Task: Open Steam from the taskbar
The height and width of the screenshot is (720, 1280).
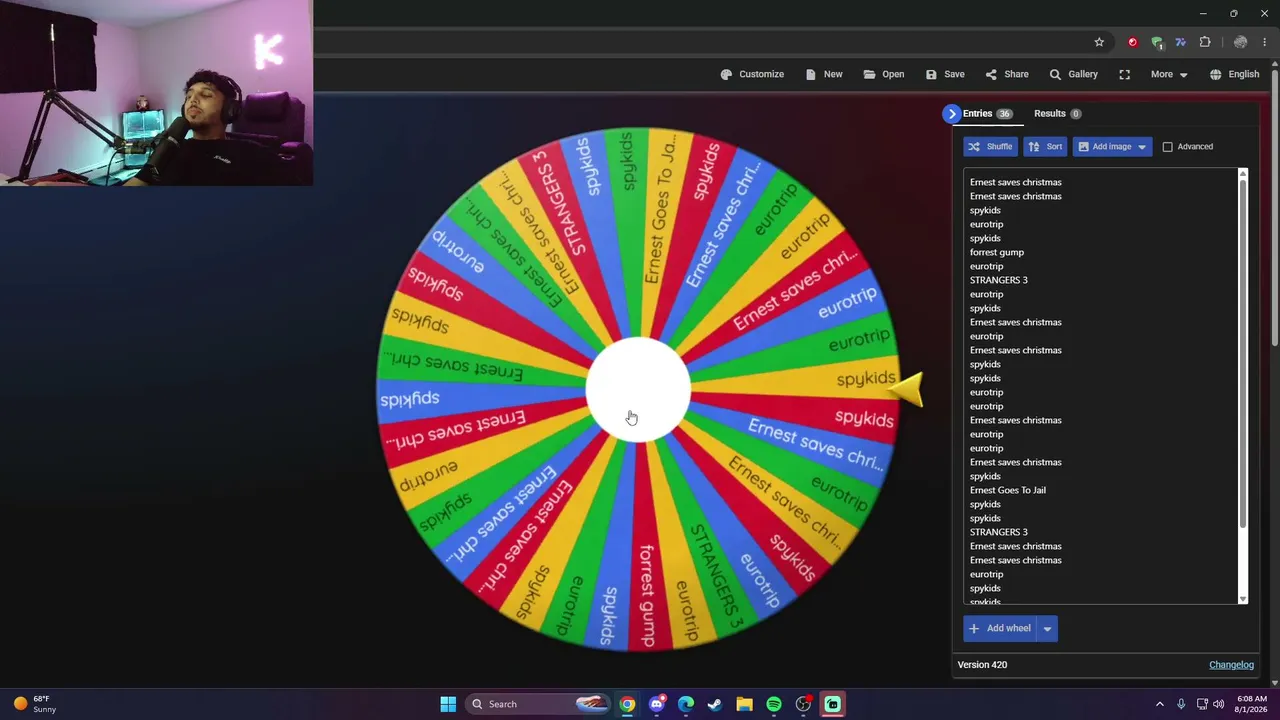Action: tap(714, 704)
